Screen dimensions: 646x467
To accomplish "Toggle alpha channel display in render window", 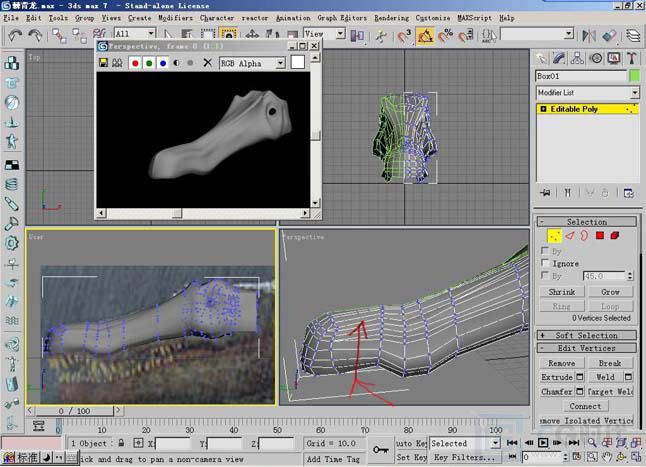I will coord(176,63).
